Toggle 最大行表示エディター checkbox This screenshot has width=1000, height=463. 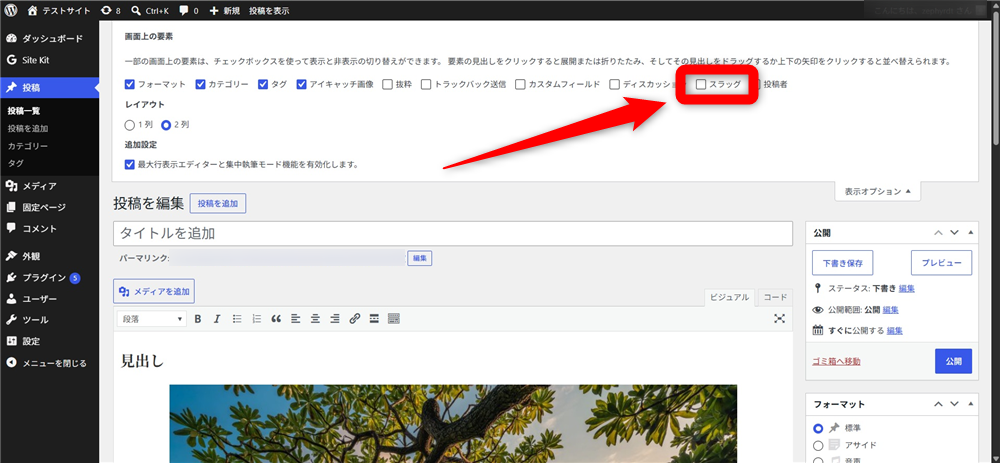129,165
